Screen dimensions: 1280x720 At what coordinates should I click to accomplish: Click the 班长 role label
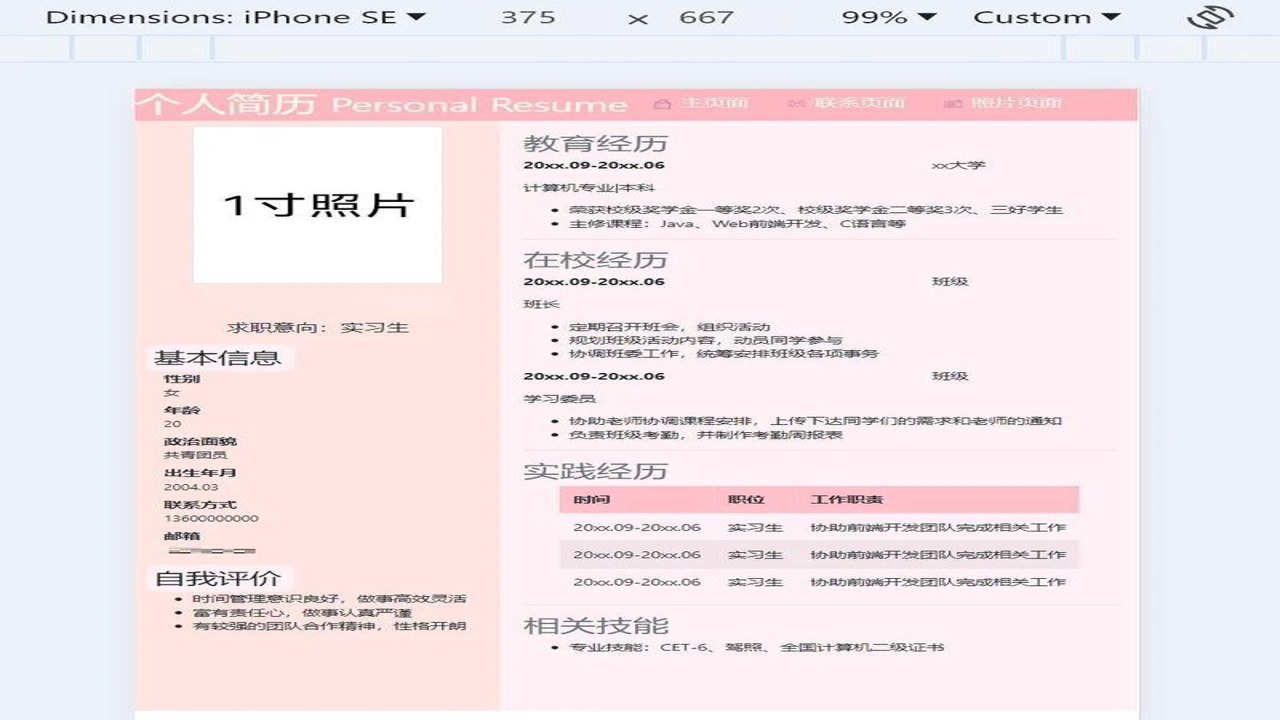(x=541, y=304)
